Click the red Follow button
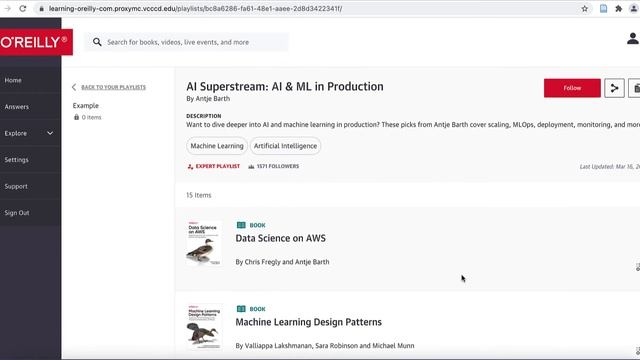The height and width of the screenshot is (360, 640). pyautogui.click(x=572, y=88)
